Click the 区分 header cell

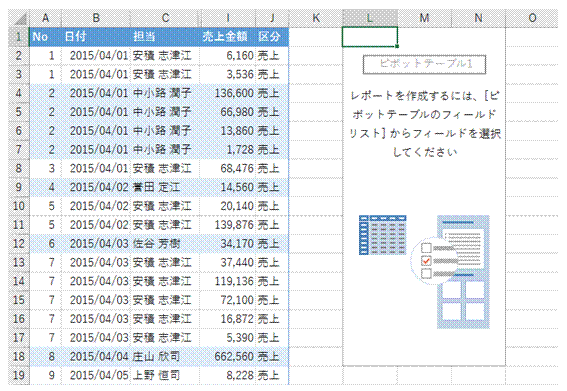tap(272, 37)
